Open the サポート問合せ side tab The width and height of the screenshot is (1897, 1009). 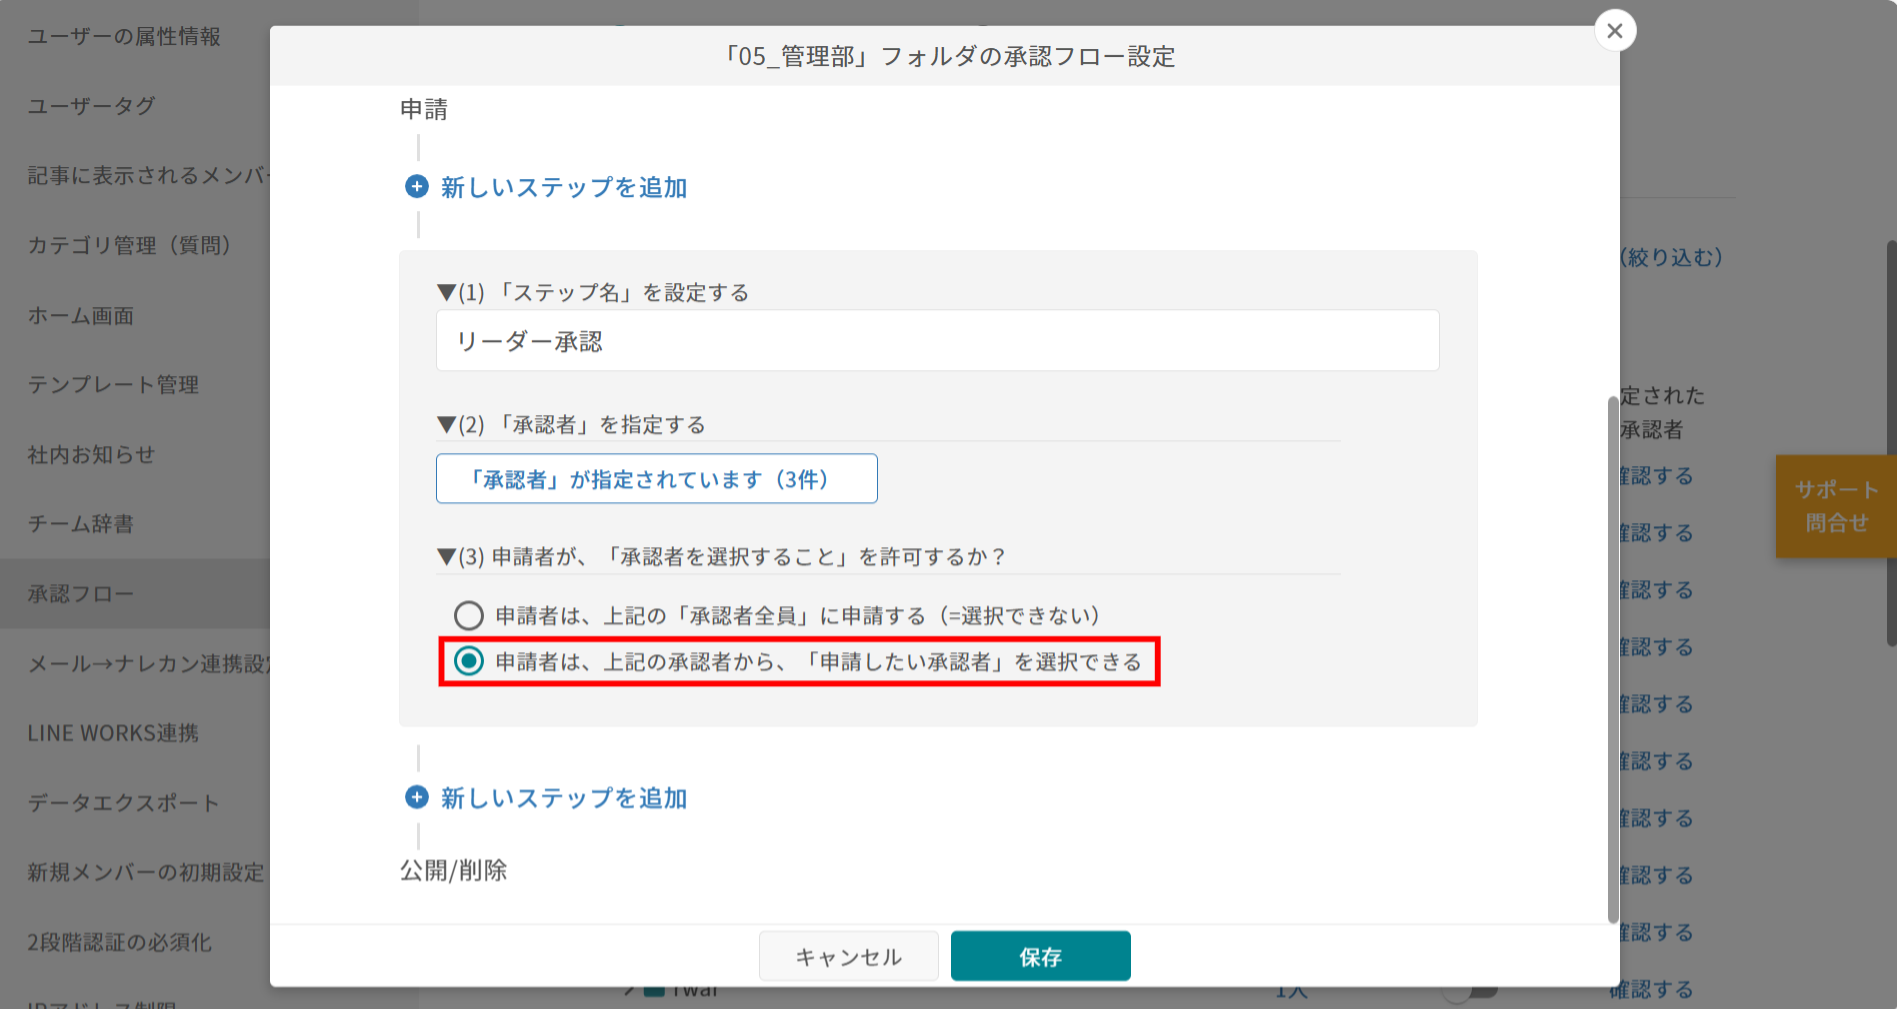pyautogui.click(x=1835, y=506)
